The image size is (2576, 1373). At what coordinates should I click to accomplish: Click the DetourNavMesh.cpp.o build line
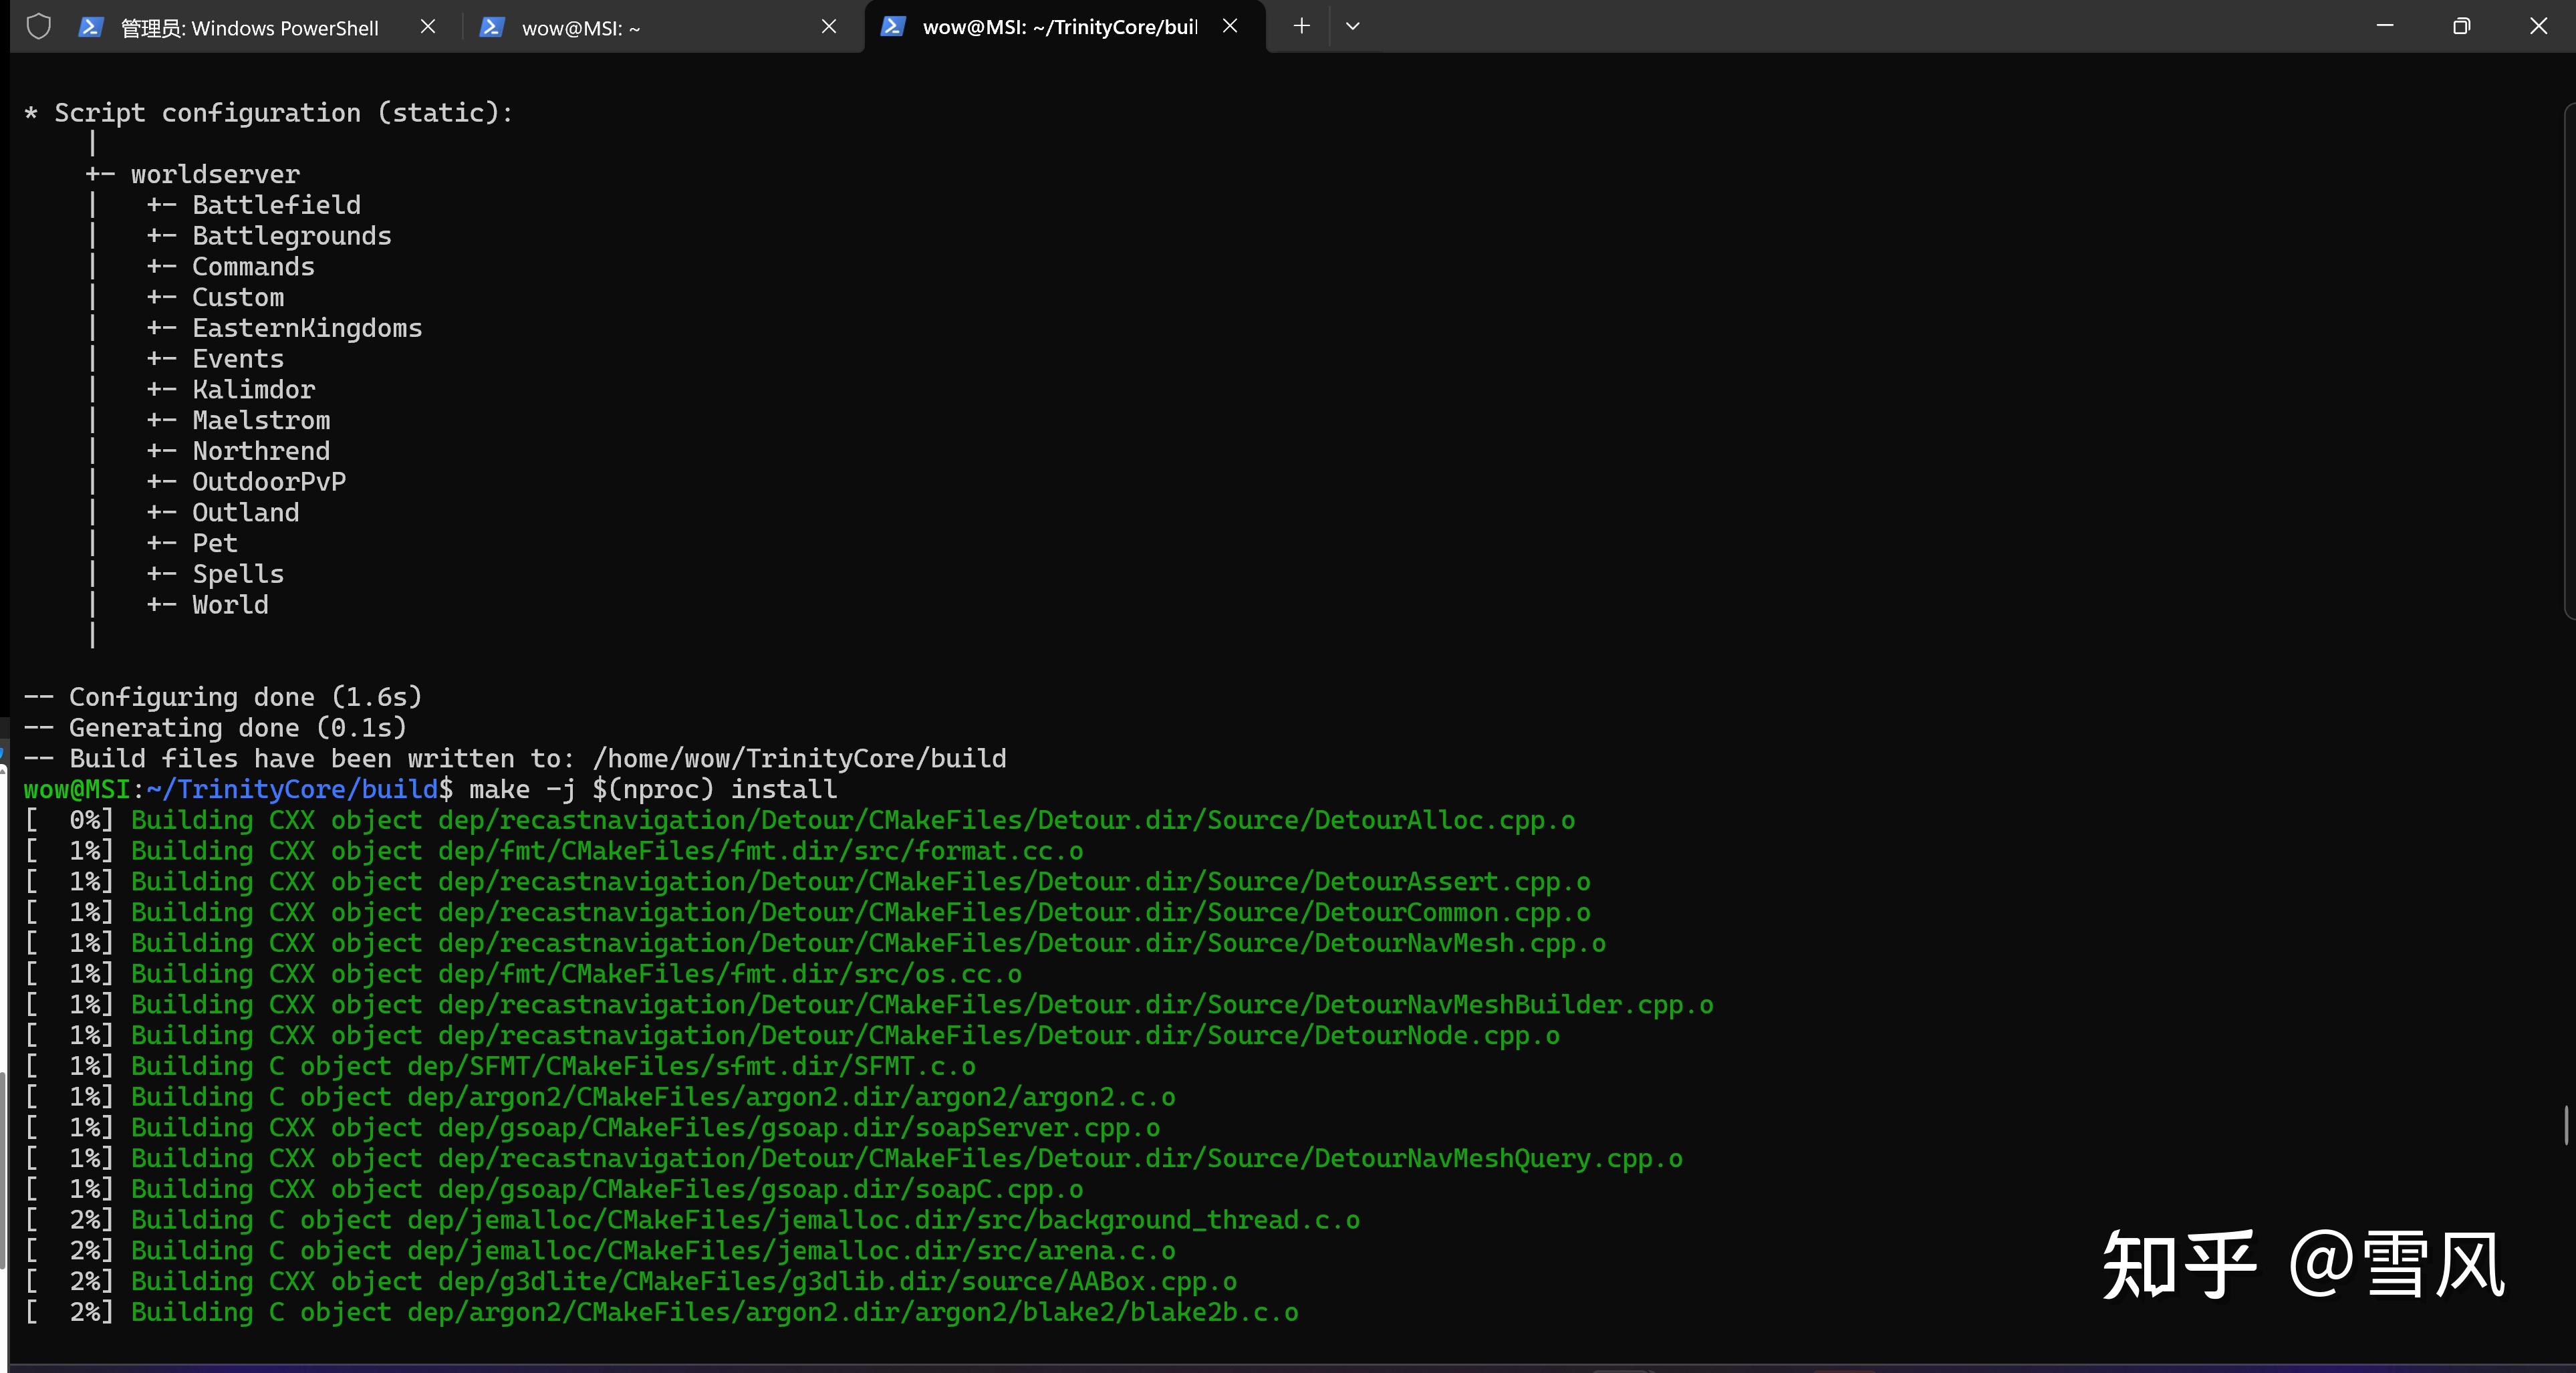[815, 944]
